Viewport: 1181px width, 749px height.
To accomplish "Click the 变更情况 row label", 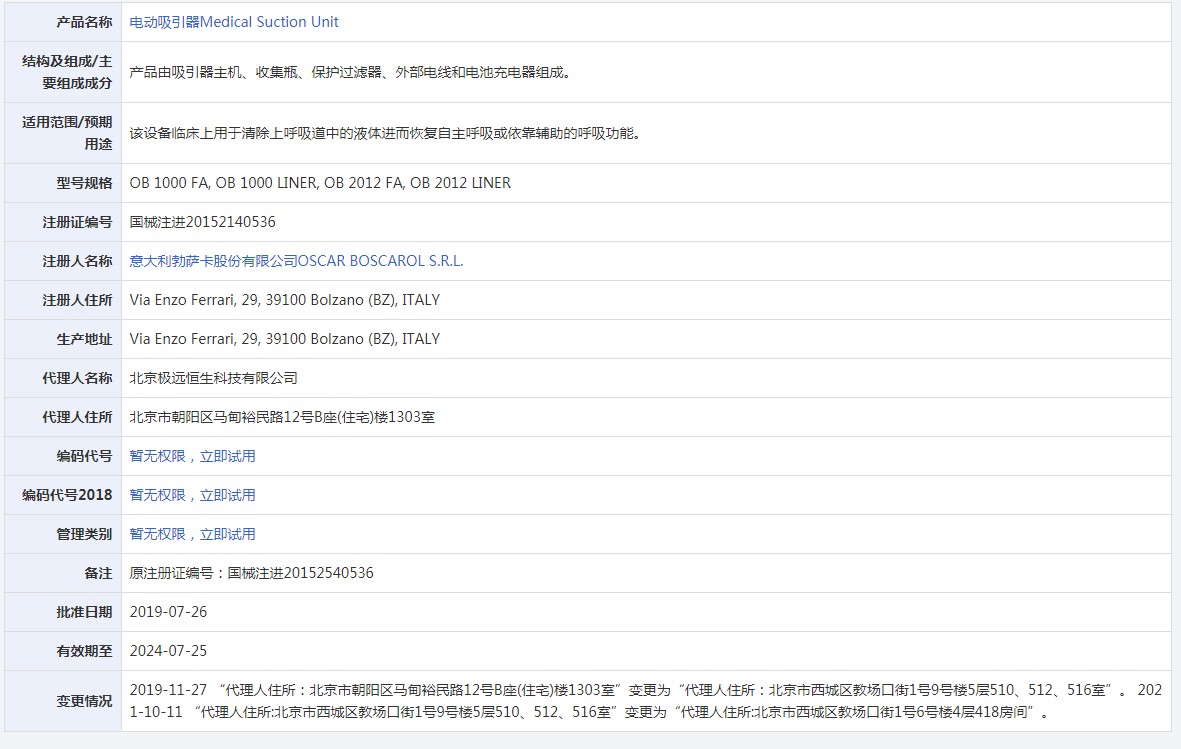I will (x=84, y=701).
